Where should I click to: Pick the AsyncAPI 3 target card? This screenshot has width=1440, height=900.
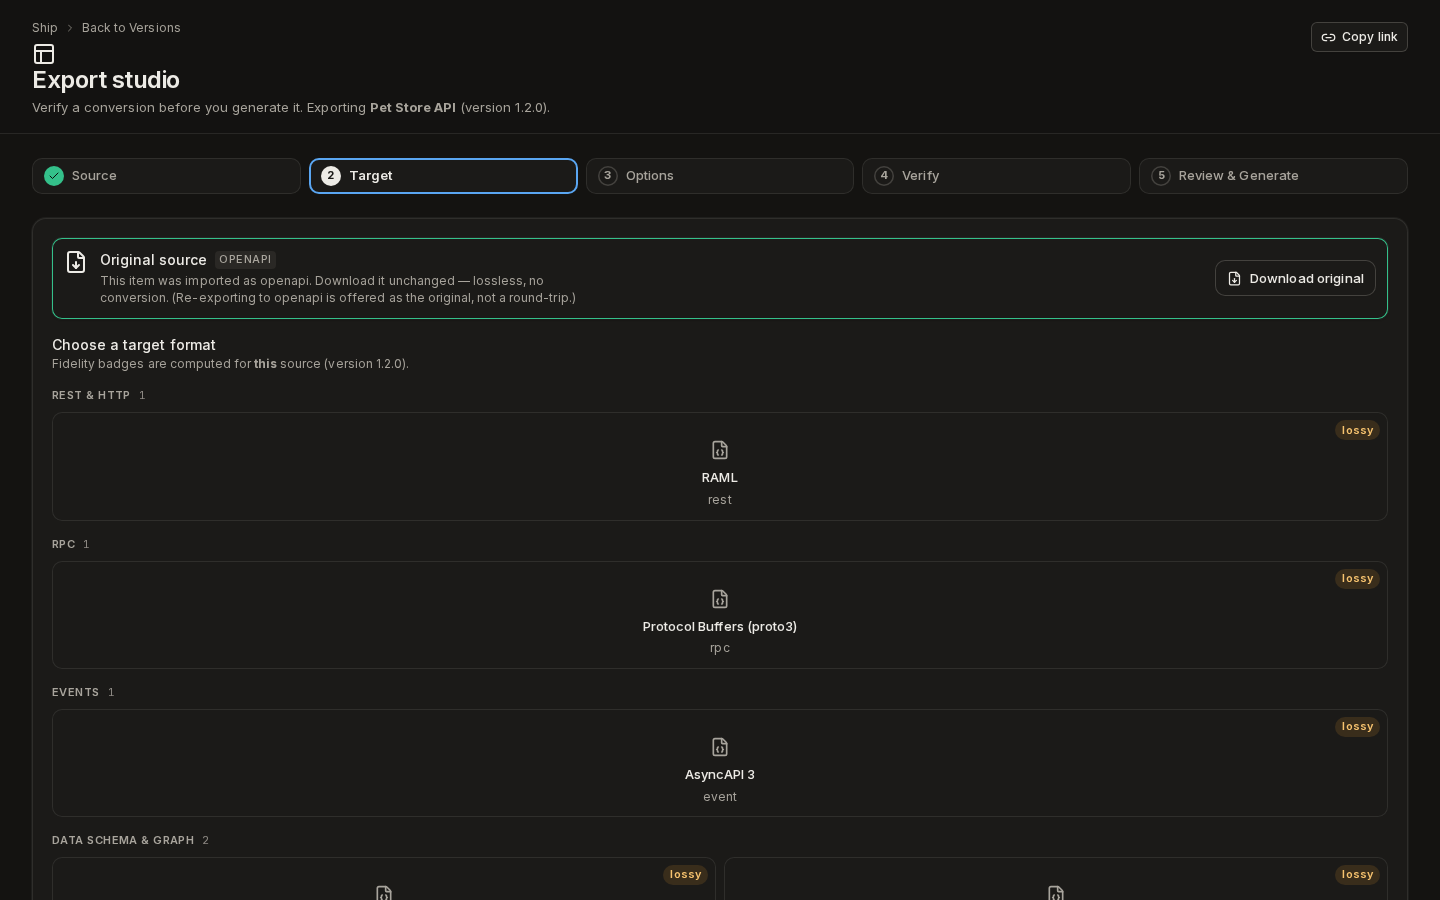[x=720, y=763]
